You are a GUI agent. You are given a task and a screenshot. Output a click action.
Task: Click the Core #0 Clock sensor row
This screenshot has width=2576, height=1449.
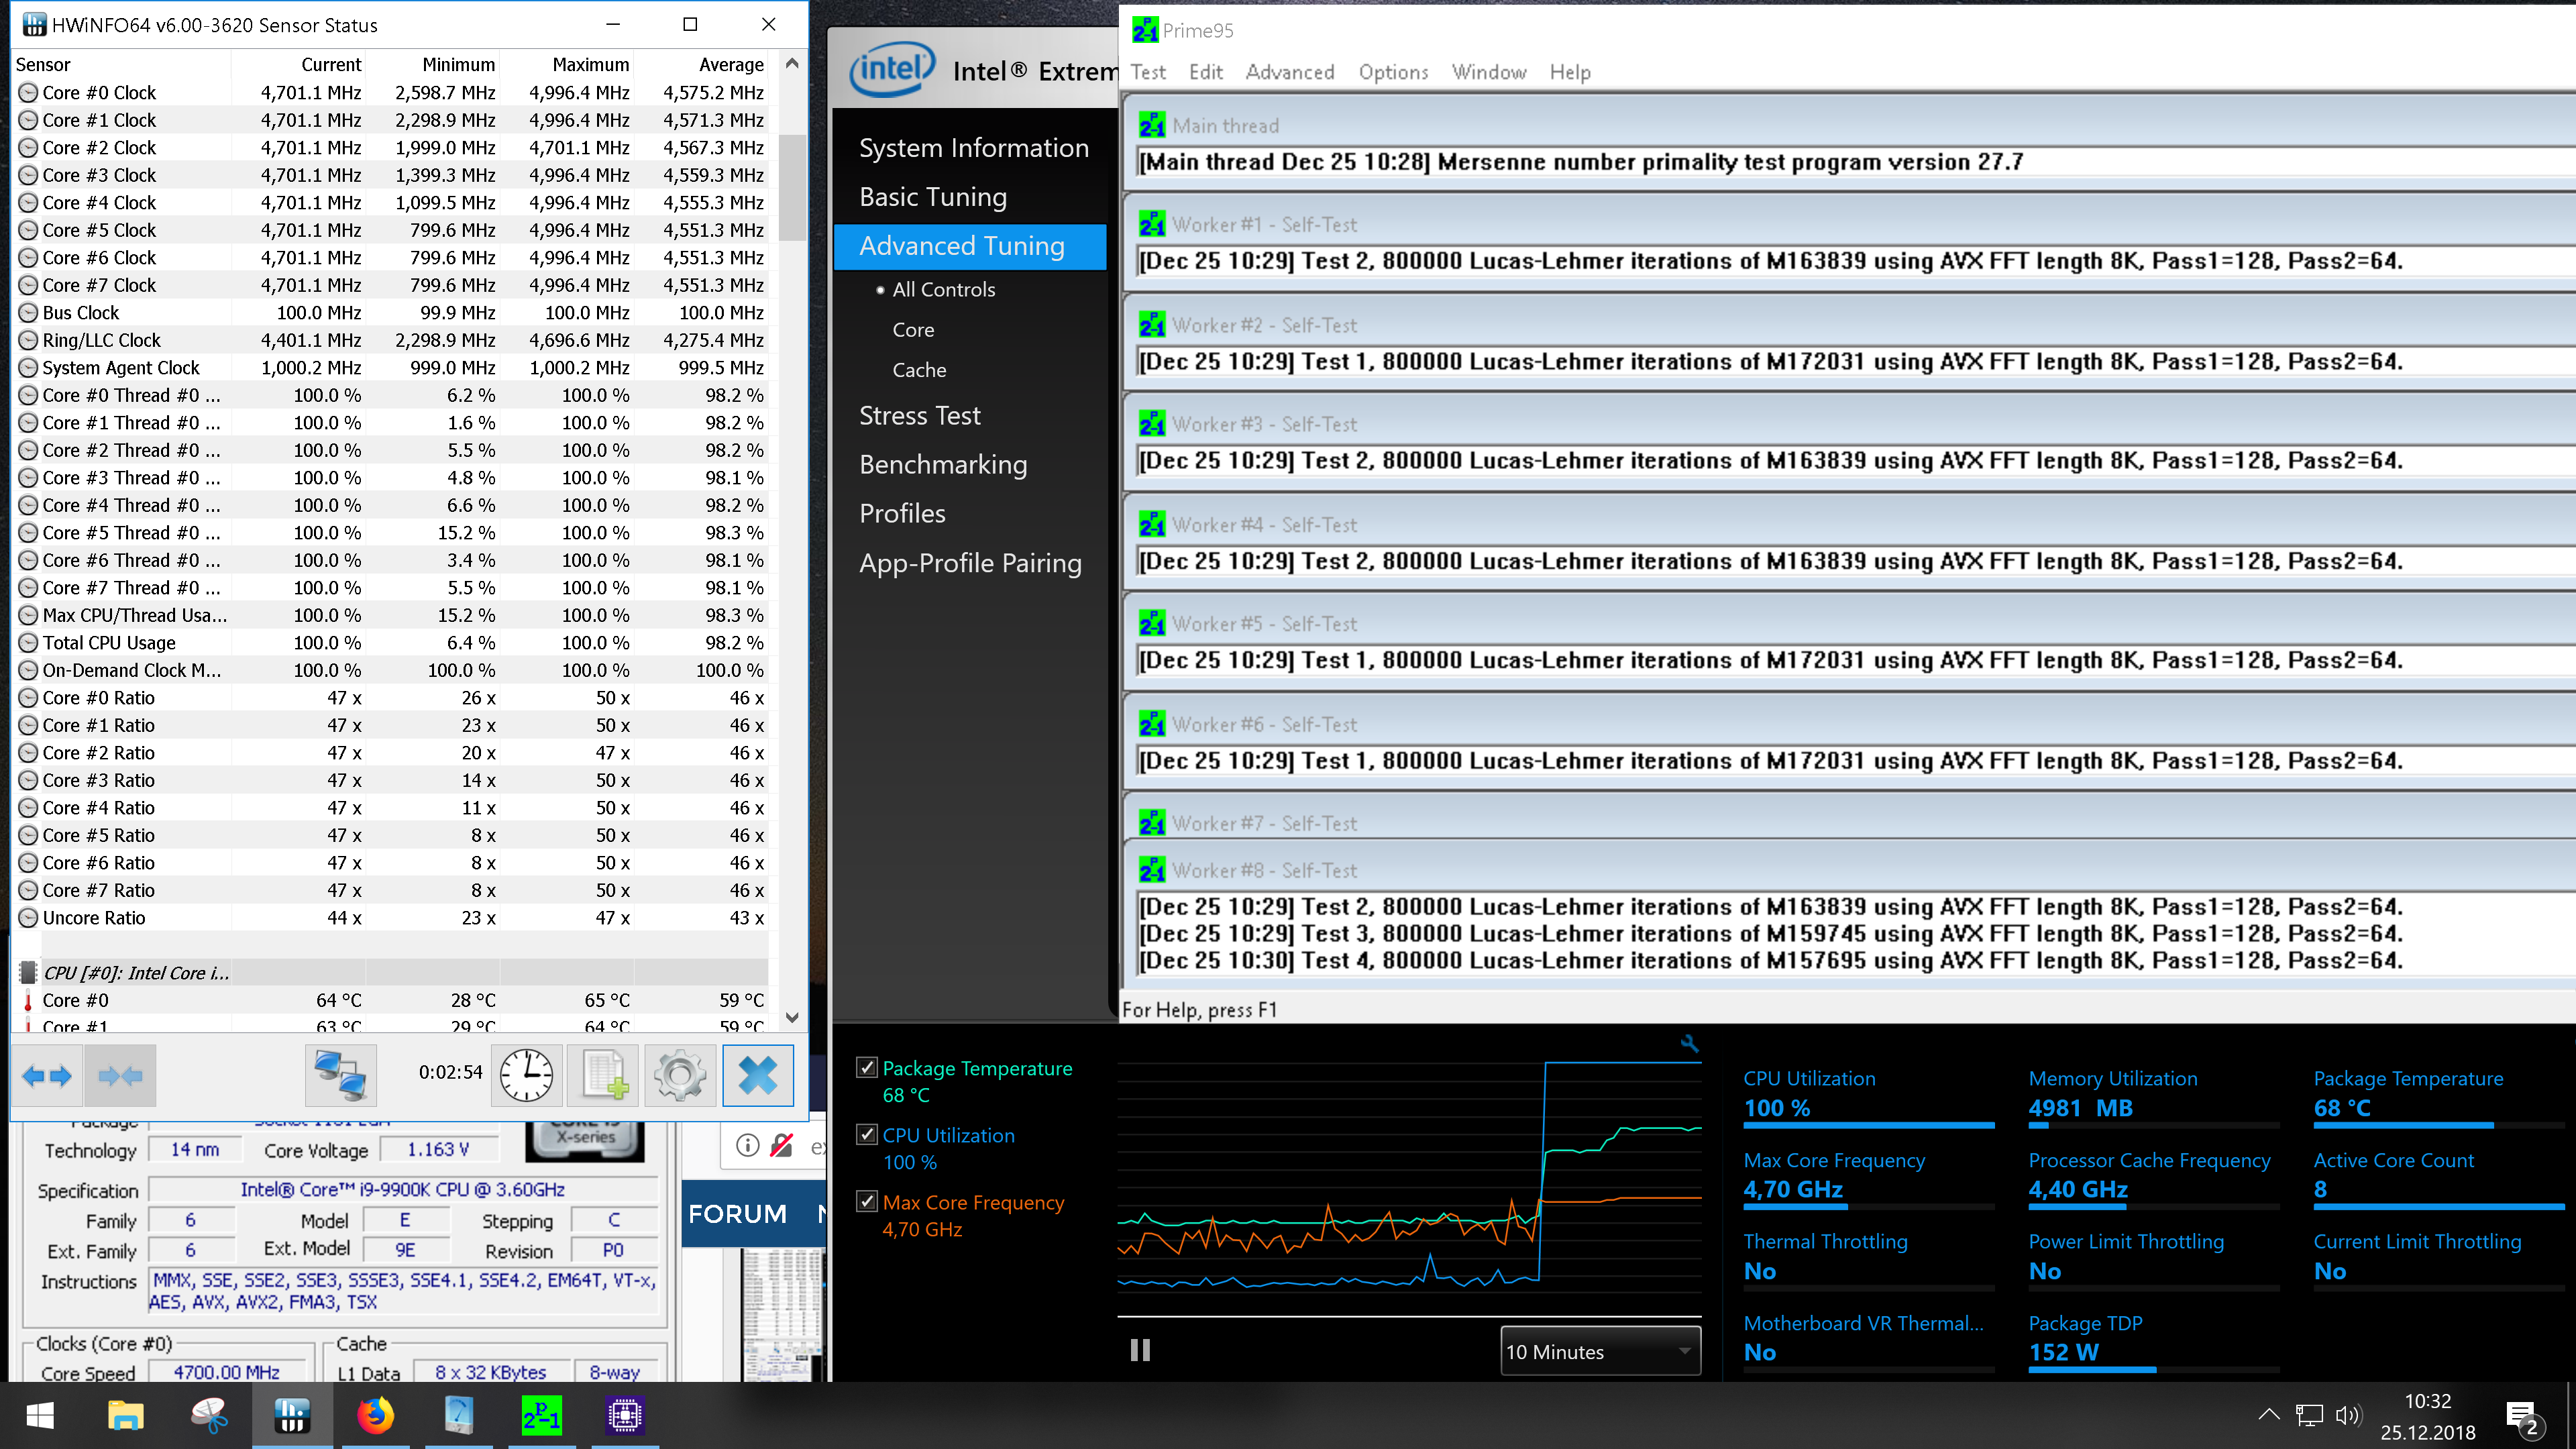391,92
